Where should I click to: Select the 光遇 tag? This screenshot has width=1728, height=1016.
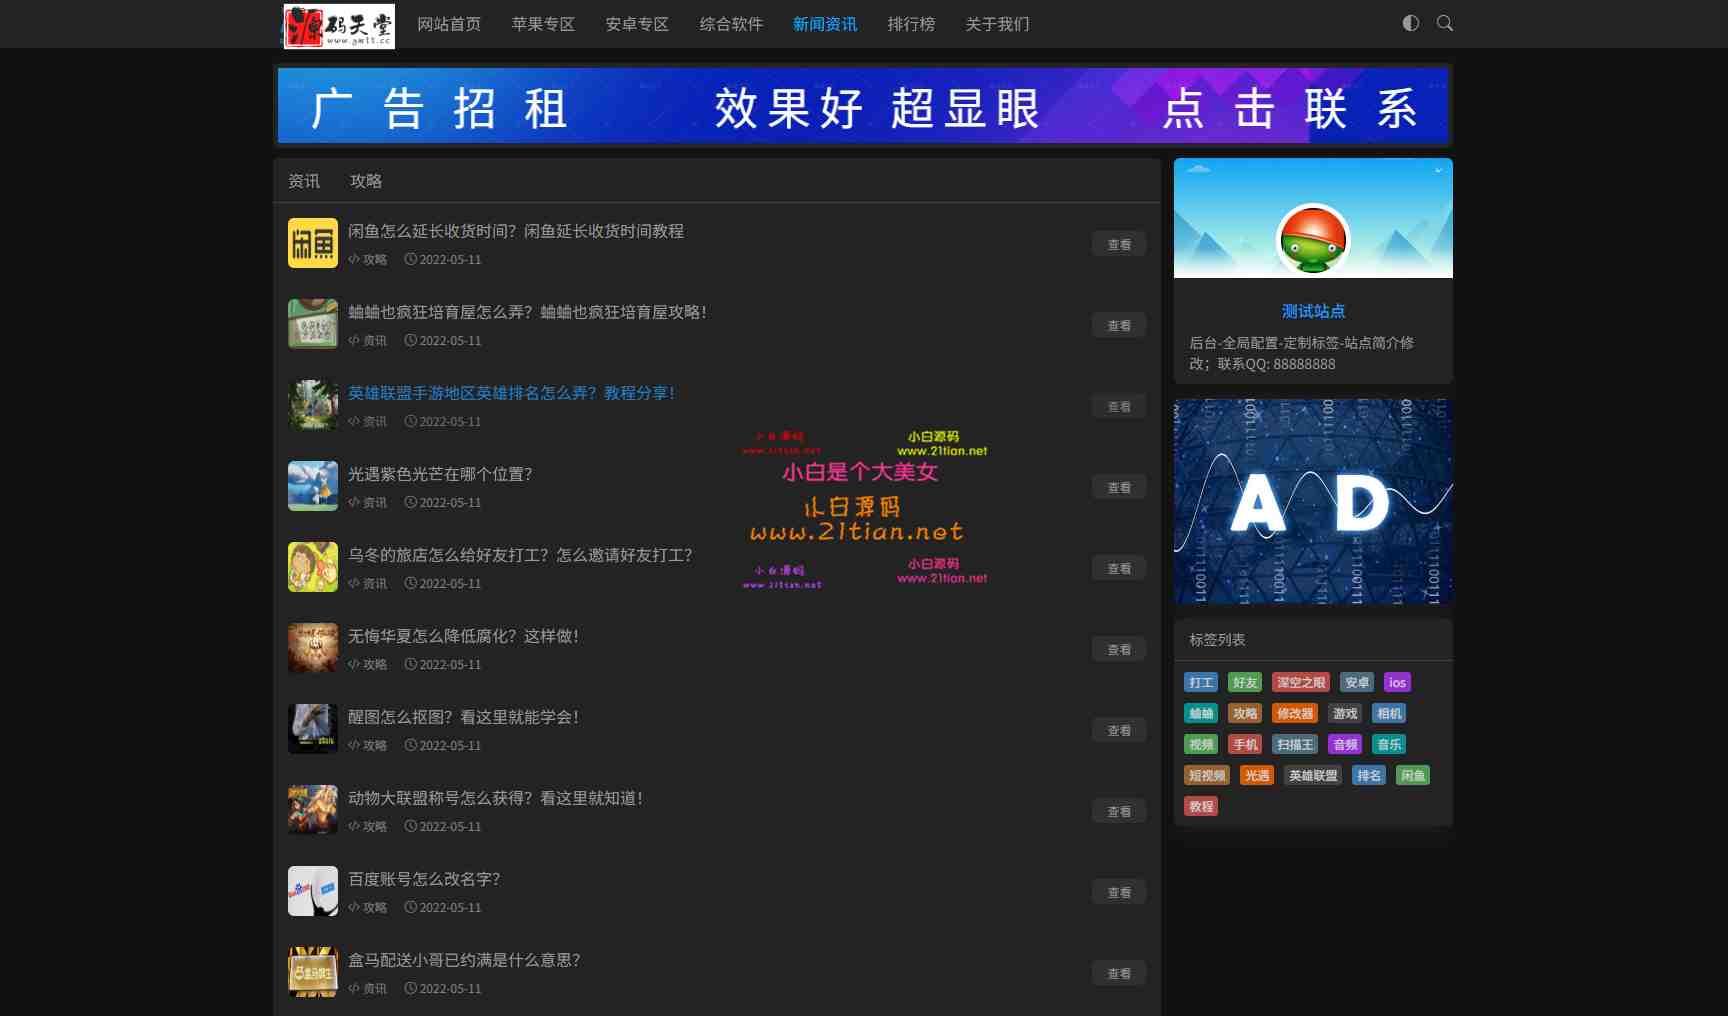(x=1256, y=775)
